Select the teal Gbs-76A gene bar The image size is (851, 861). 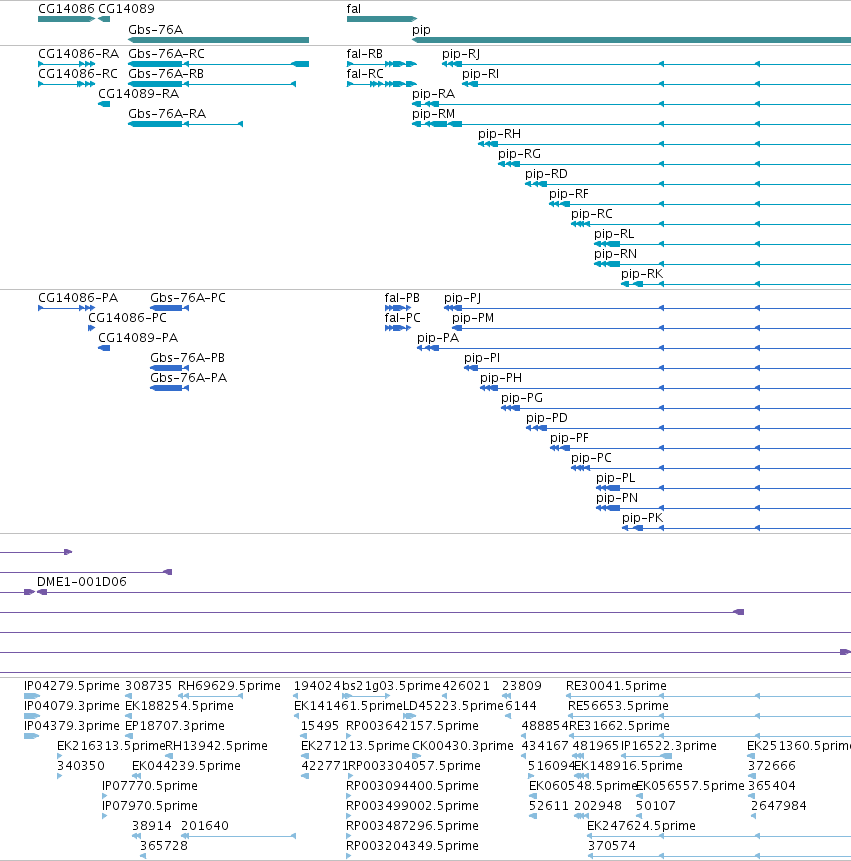pyautogui.click(x=219, y=40)
